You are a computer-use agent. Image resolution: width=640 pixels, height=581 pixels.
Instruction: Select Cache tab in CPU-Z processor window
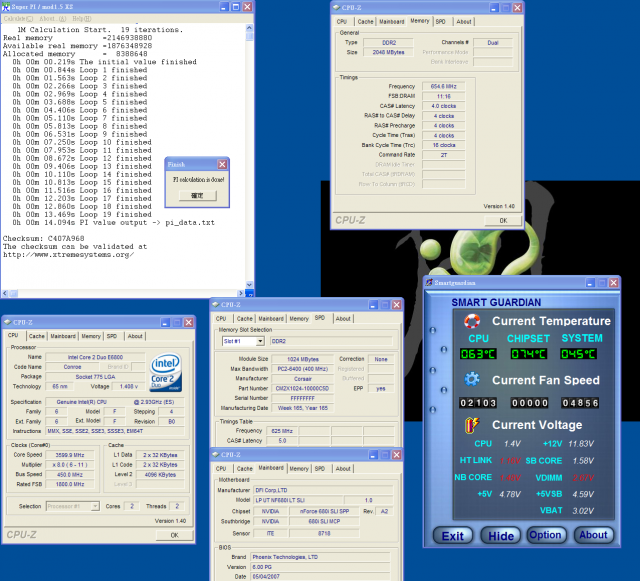[36, 336]
